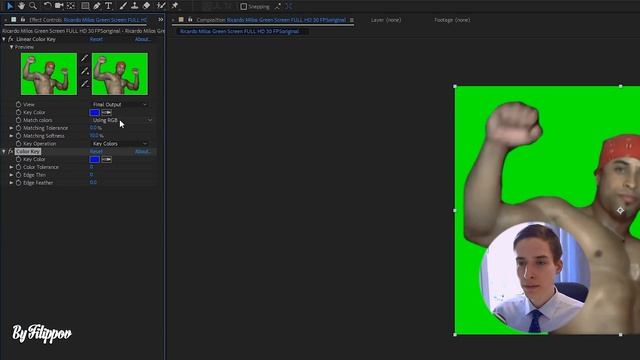Open Key Operation dropdown Key Colors
640x360 pixels.
[119, 144]
